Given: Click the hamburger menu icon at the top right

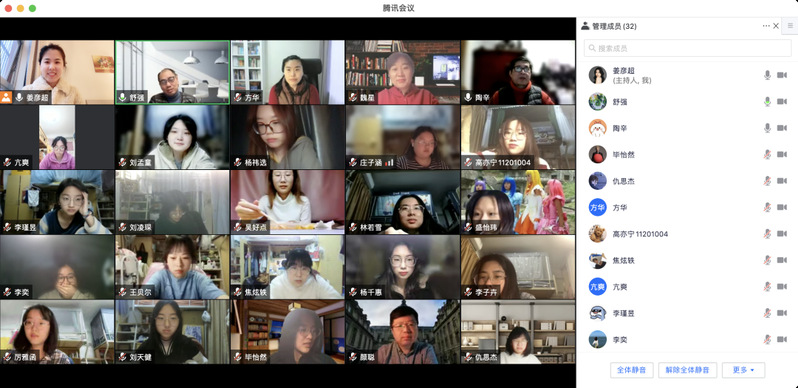Looking at the screenshot, I should (x=790, y=25).
